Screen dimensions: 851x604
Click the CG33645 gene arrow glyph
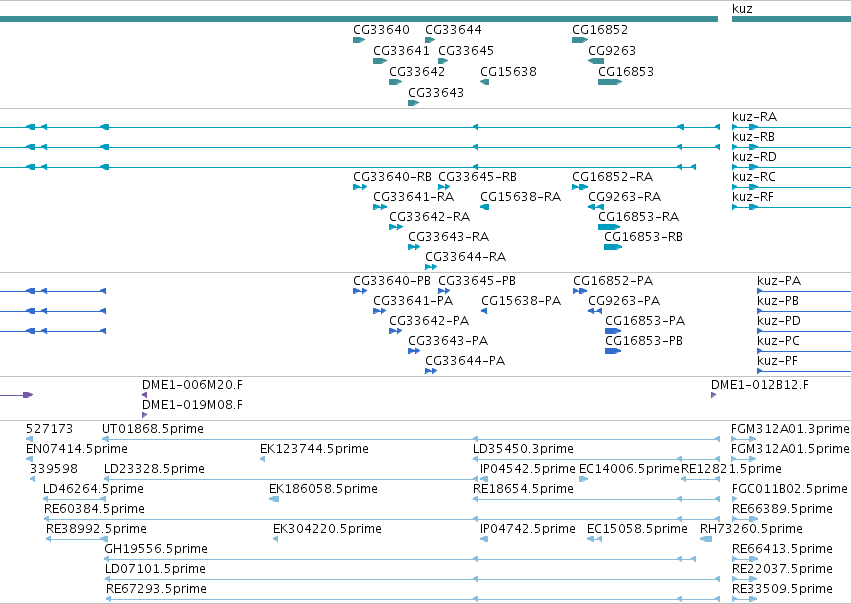[443, 61]
